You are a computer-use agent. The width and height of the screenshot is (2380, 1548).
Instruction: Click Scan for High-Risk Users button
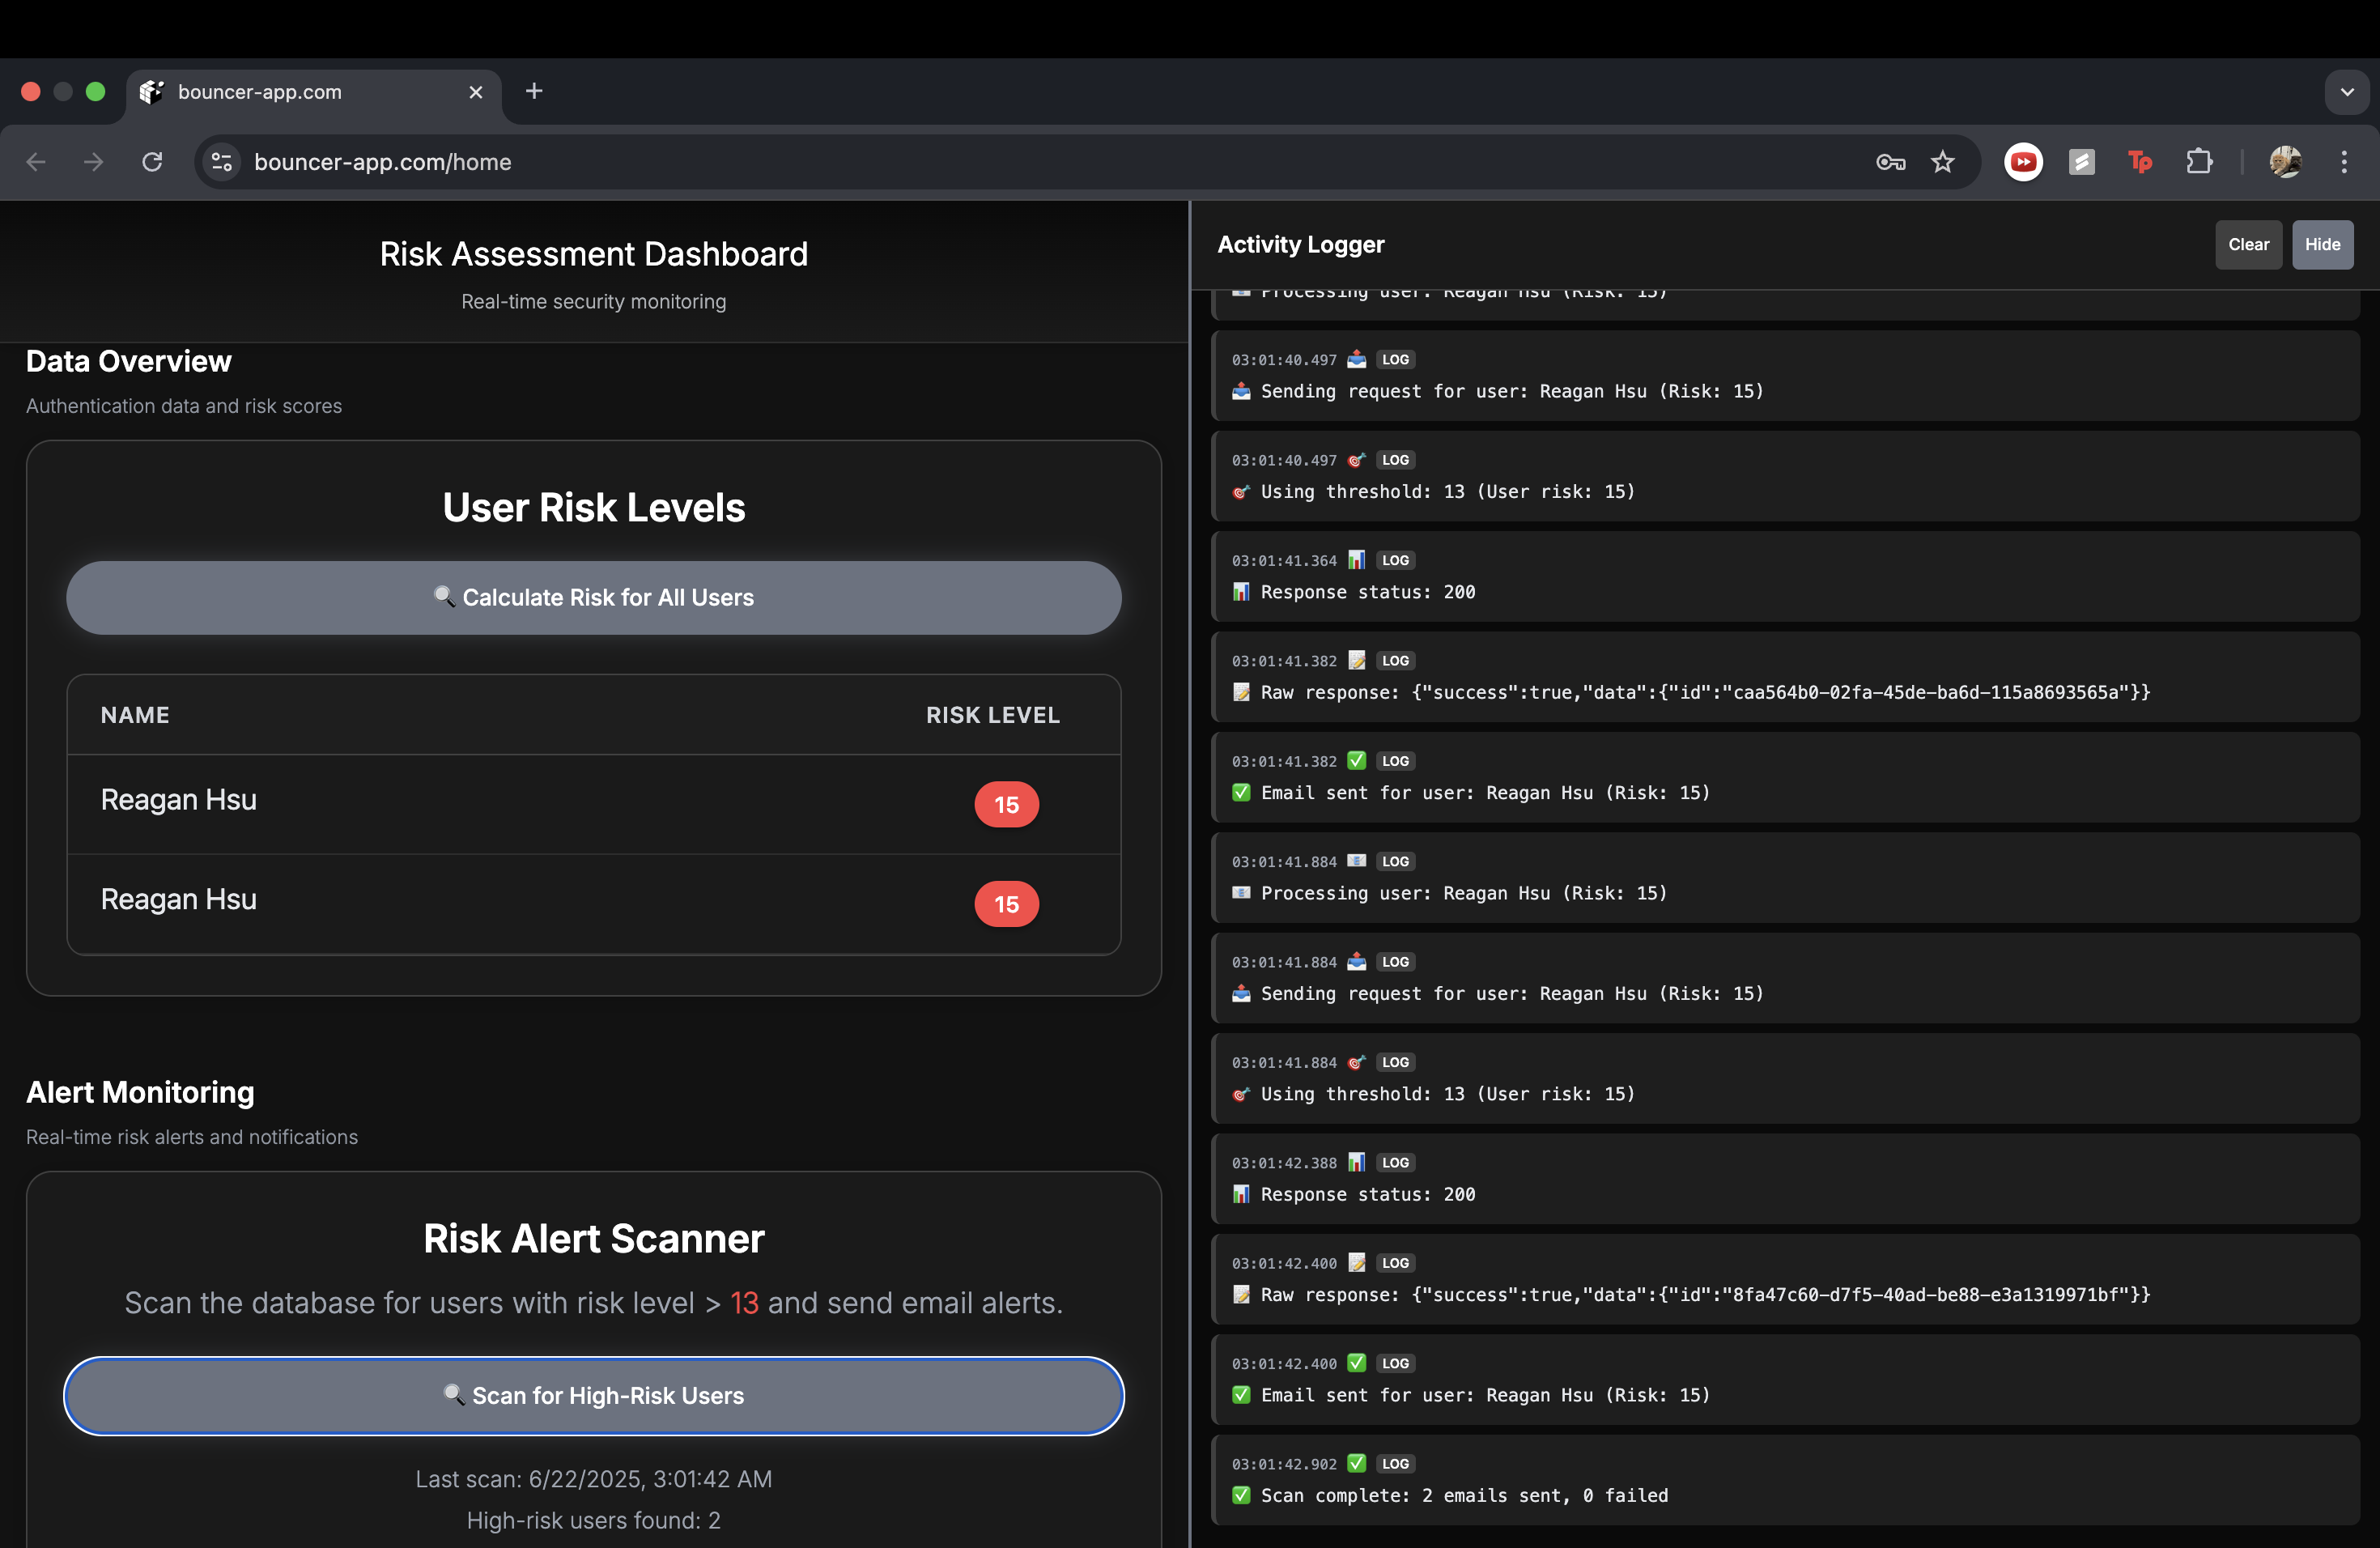(x=594, y=1396)
